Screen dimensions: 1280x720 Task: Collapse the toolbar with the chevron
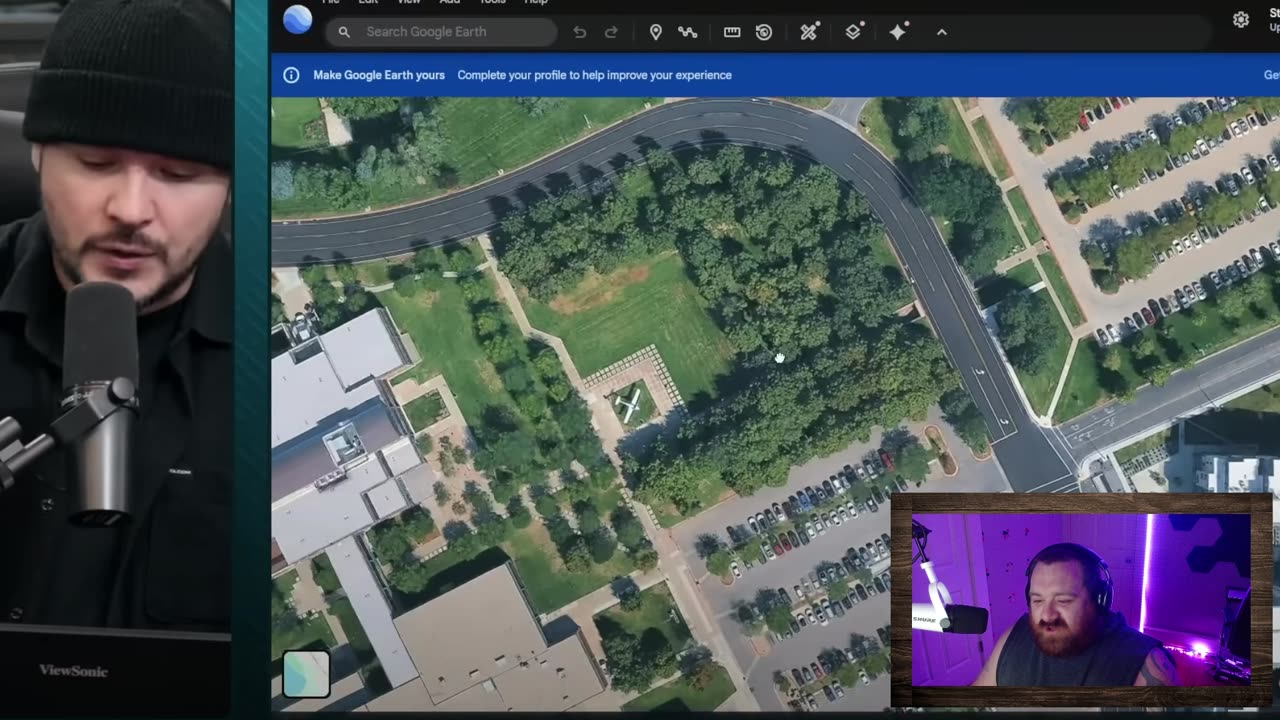[x=941, y=32]
